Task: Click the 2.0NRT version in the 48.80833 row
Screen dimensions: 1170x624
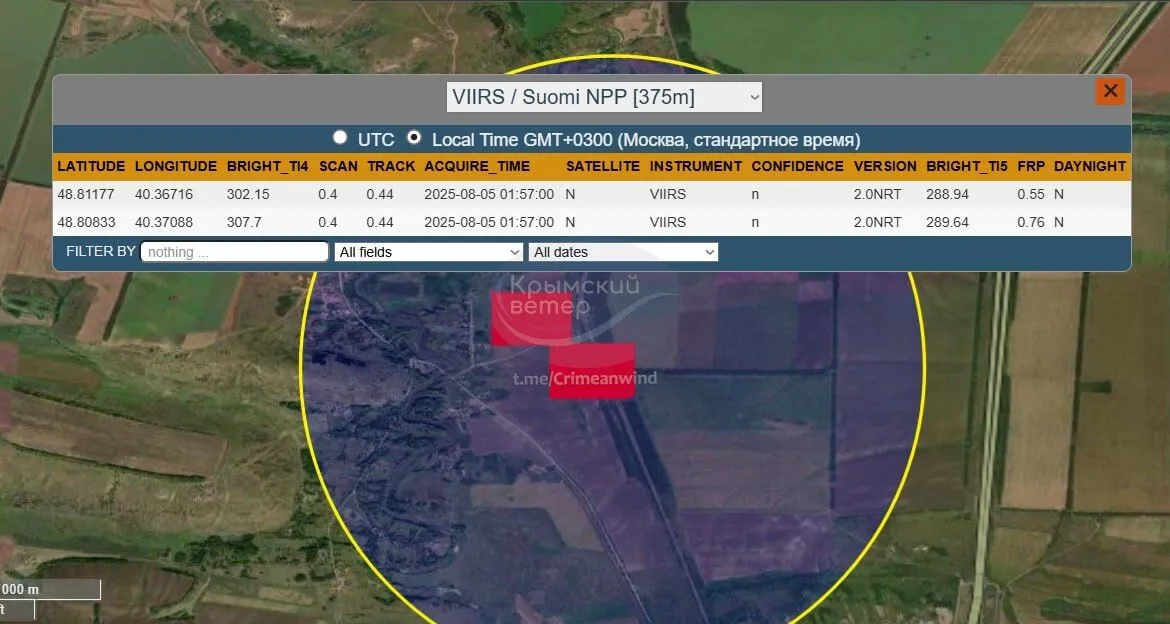Action: pyautogui.click(x=878, y=222)
